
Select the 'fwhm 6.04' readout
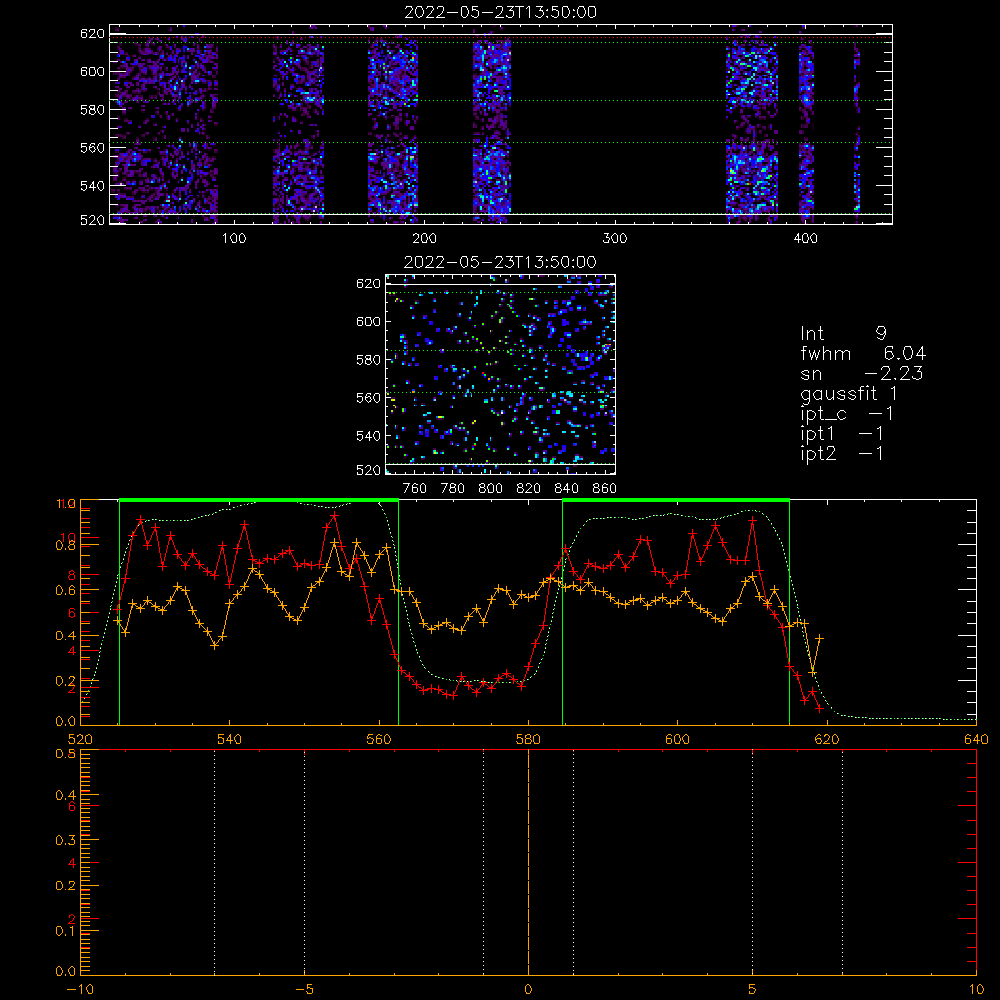pos(863,353)
